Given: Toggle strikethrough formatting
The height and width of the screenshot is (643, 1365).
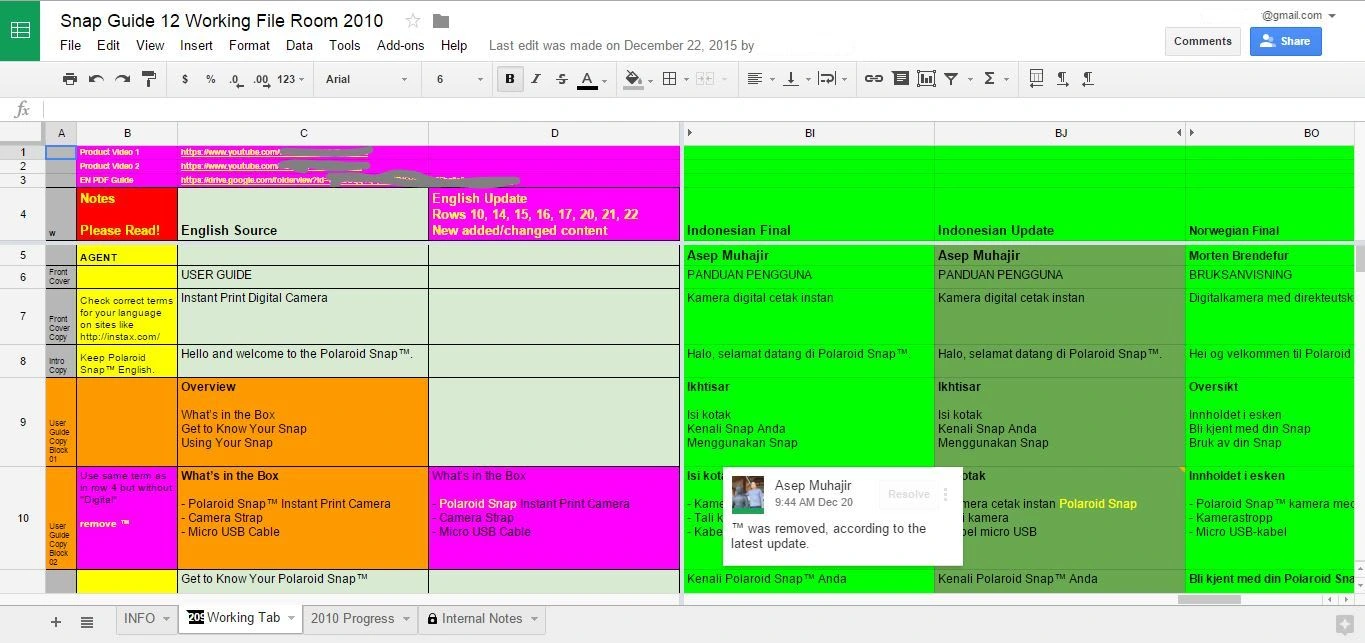Looking at the screenshot, I should [x=562, y=79].
